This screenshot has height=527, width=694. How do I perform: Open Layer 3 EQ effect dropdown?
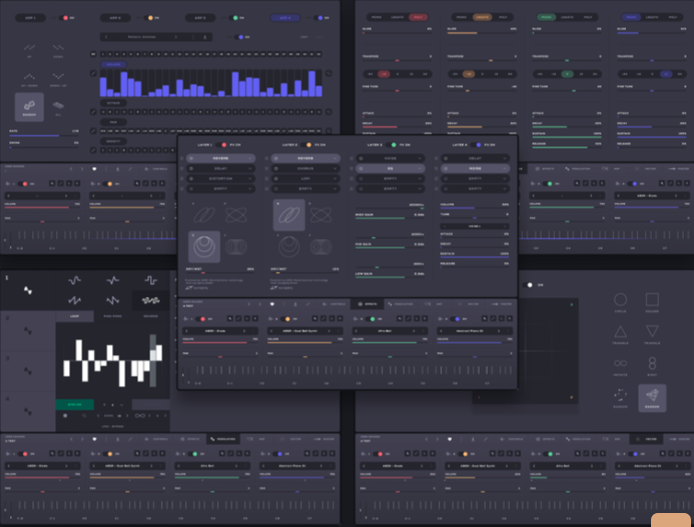(390, 169)
